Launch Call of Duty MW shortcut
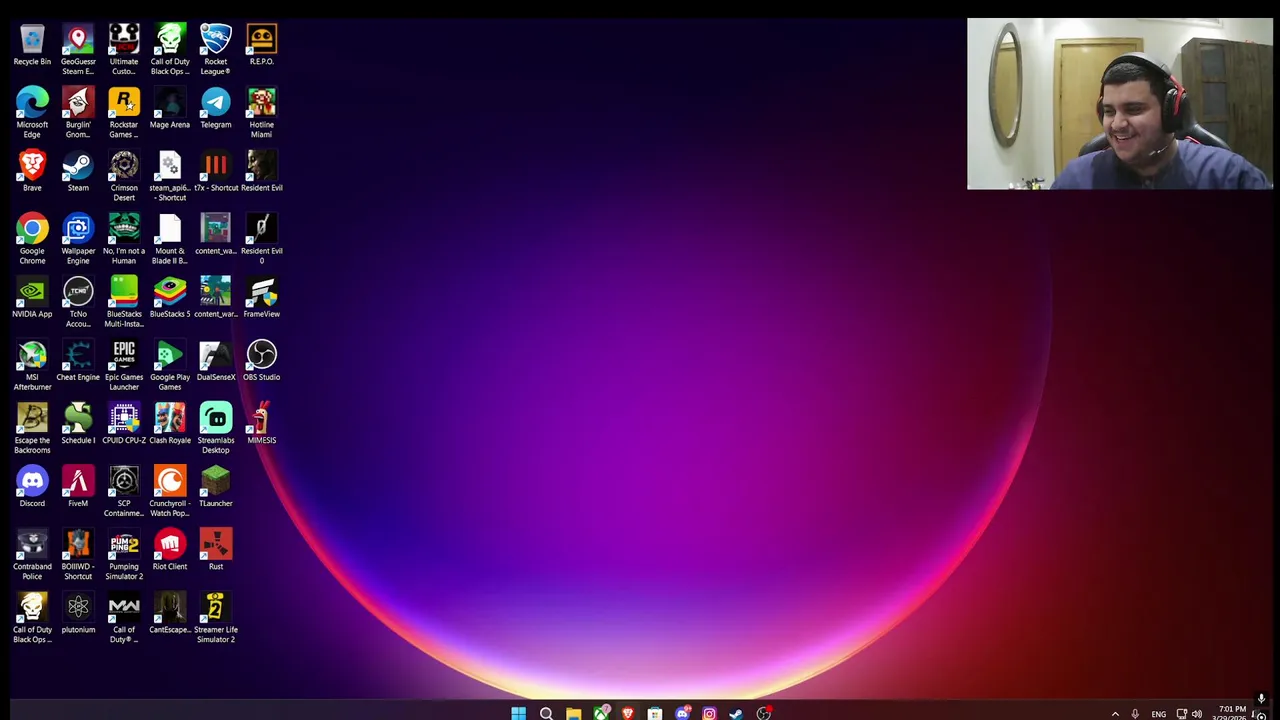The width and height of the screenshot is (1280, 720). pyautogui.click(x=124, y=618)
